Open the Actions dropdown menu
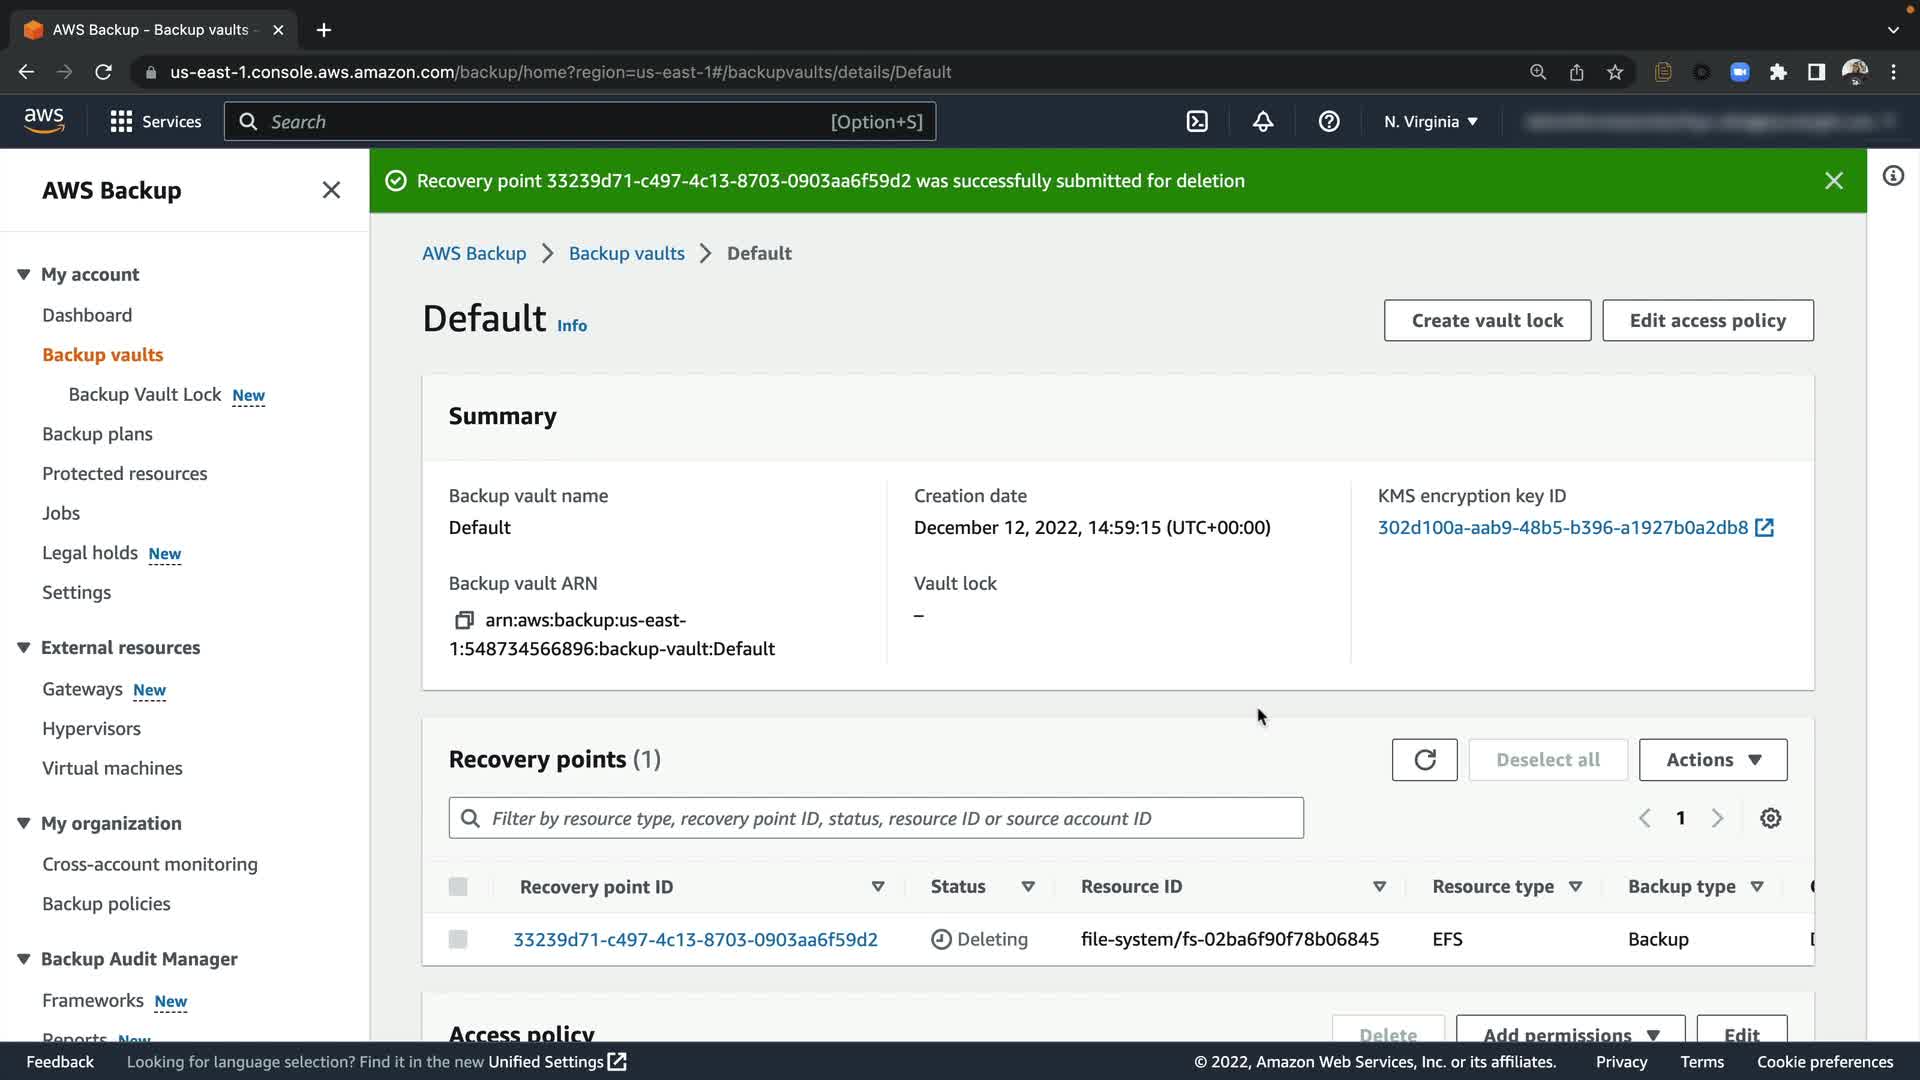Screen dimensions: 1920x1080 pos(1712,760)
